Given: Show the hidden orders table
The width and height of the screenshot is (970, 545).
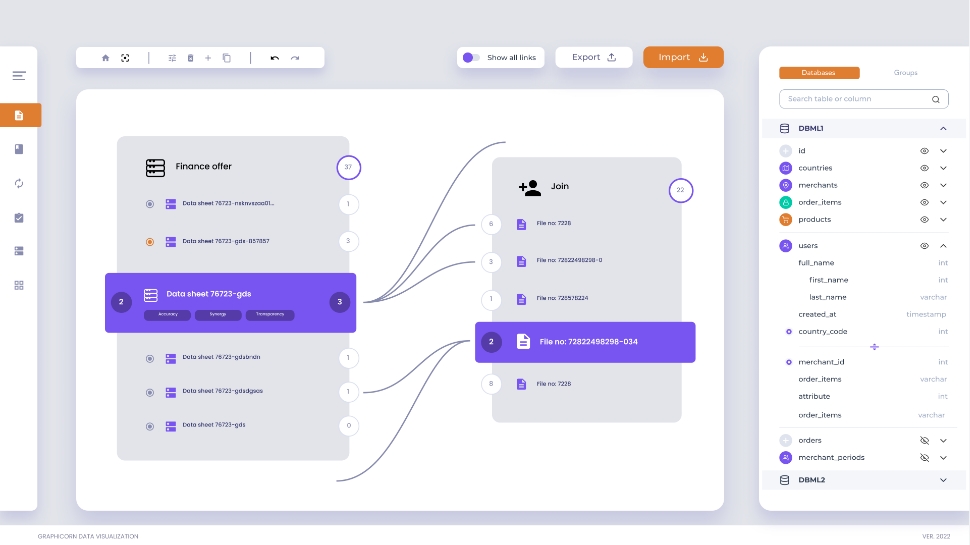Looking at the screenshot, I should [924, 440].
